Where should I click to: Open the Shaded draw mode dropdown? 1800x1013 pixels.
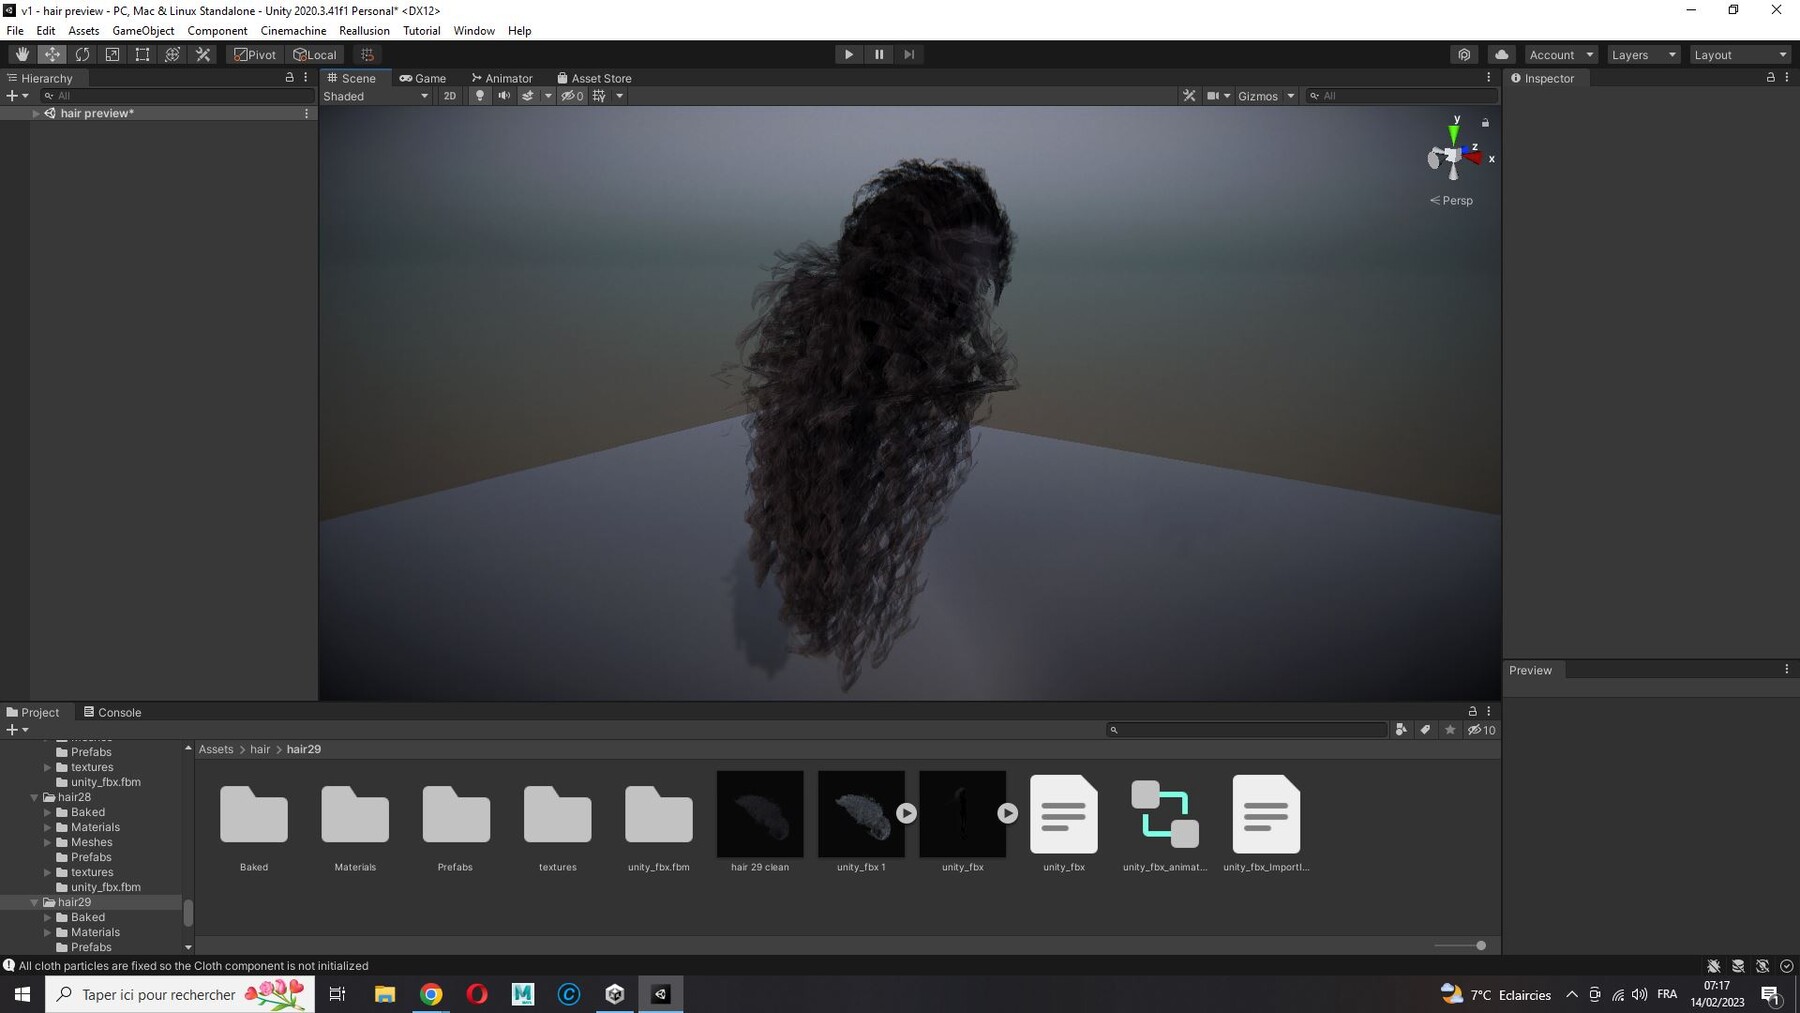(x=376, y=96)
